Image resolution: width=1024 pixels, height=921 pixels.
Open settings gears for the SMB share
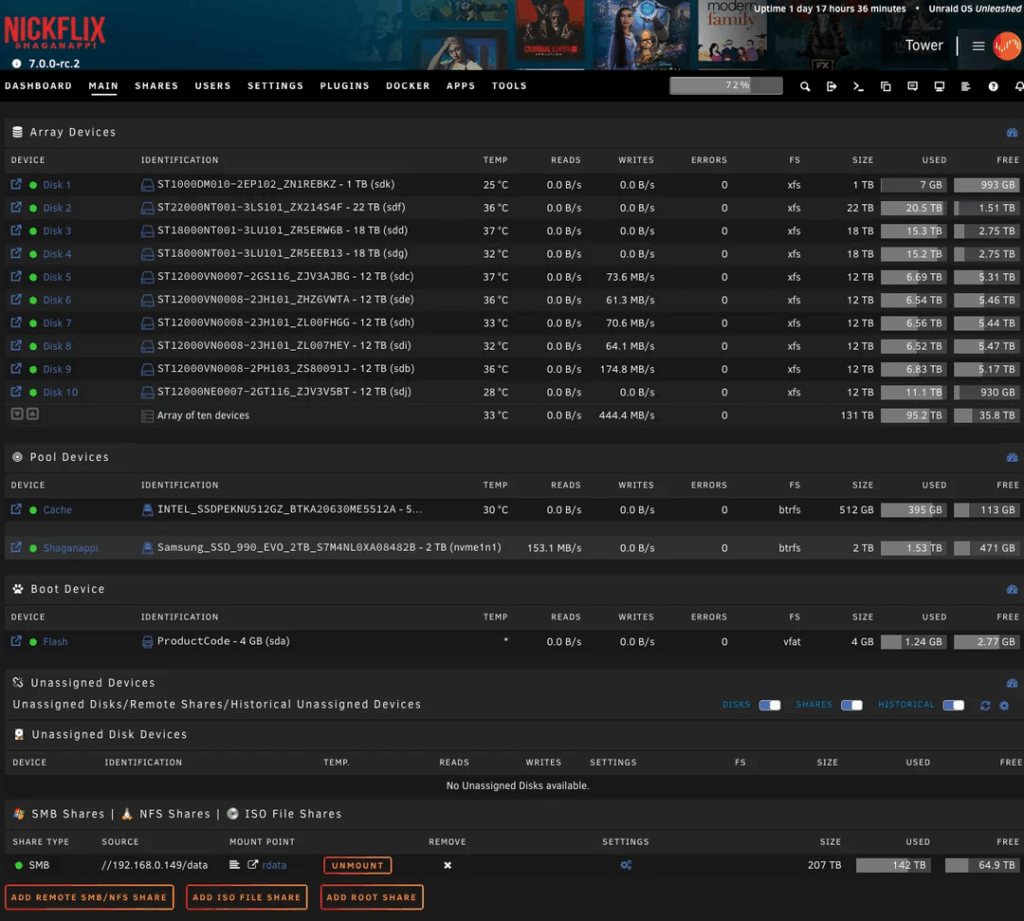626,865
